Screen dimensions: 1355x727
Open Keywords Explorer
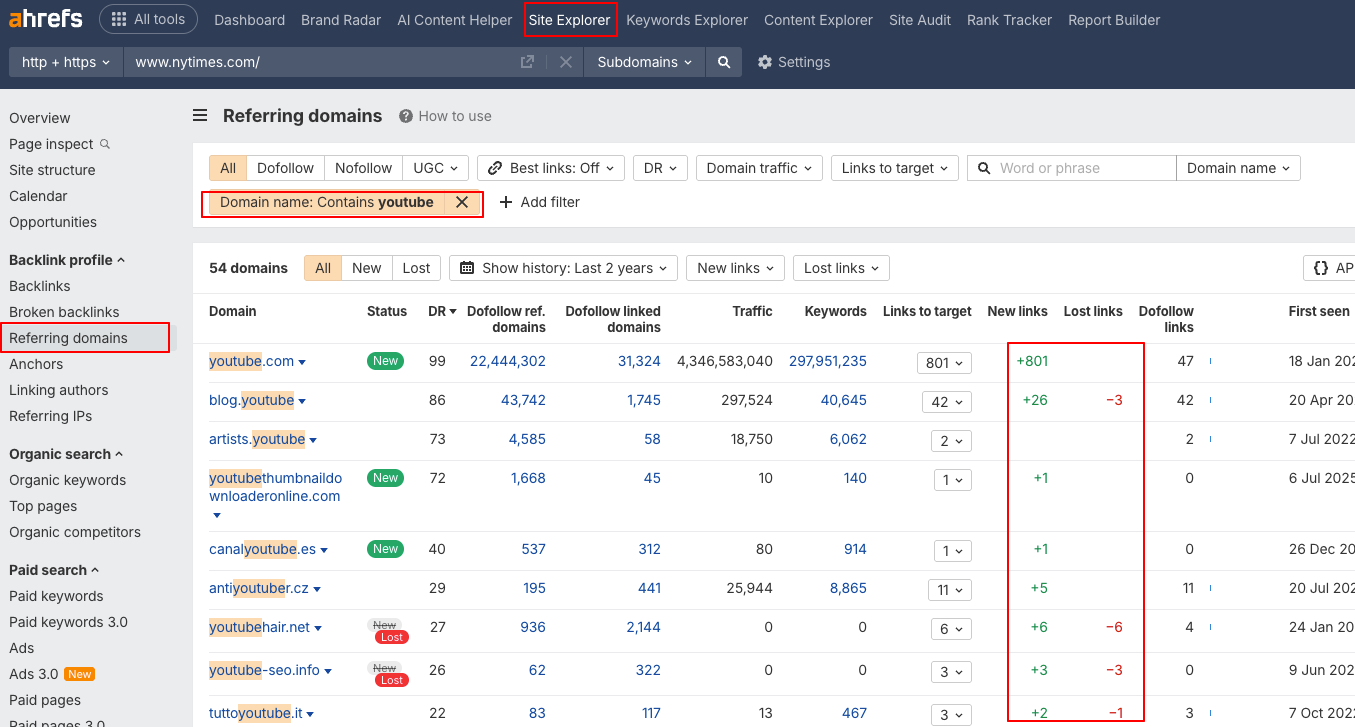[x=687, y=20]
